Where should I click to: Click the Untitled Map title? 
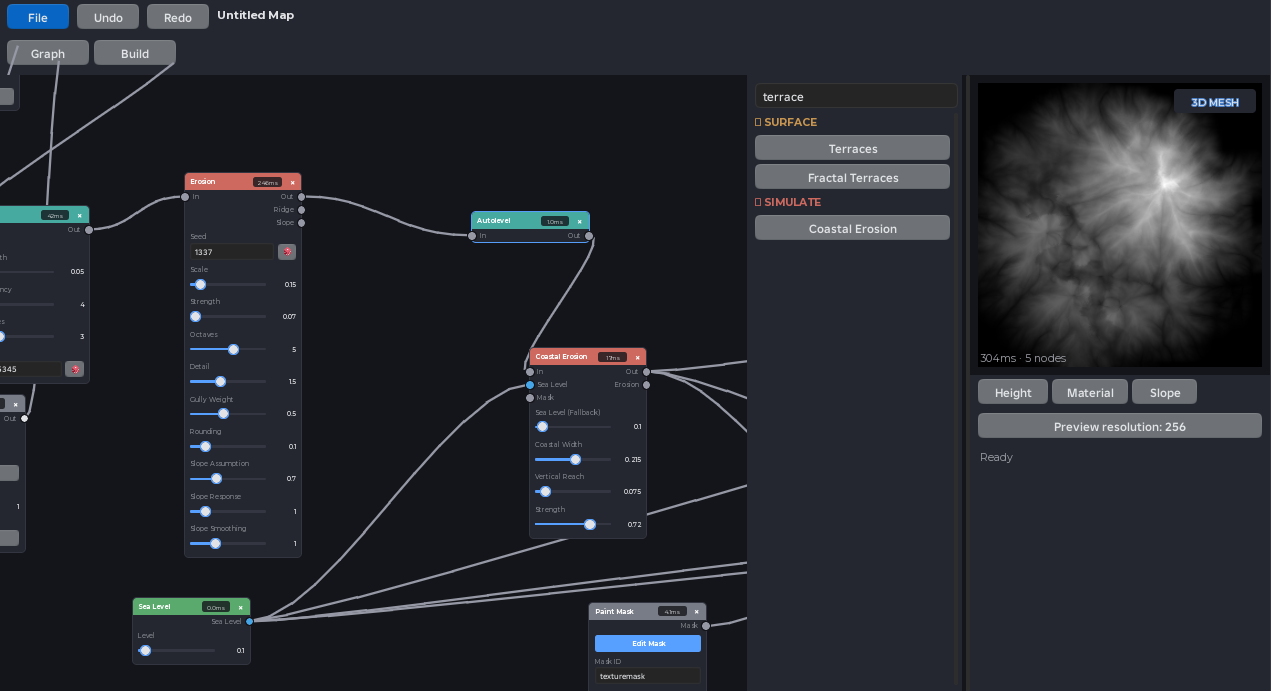pos(255,16)
